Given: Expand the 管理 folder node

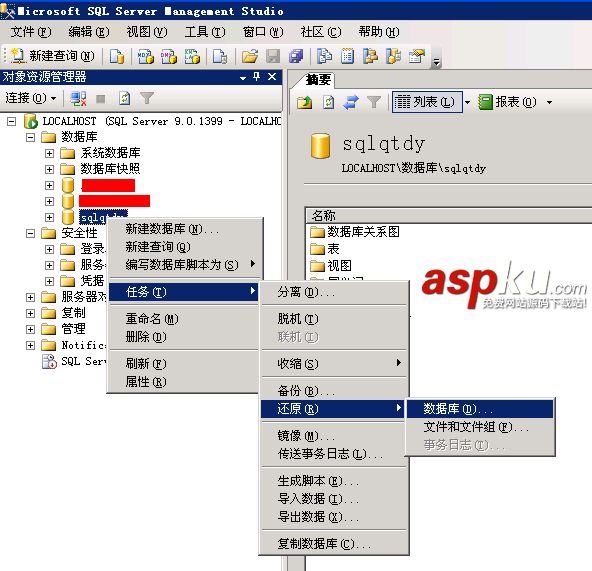Looking at the screenshot, I should coord(31,329).
